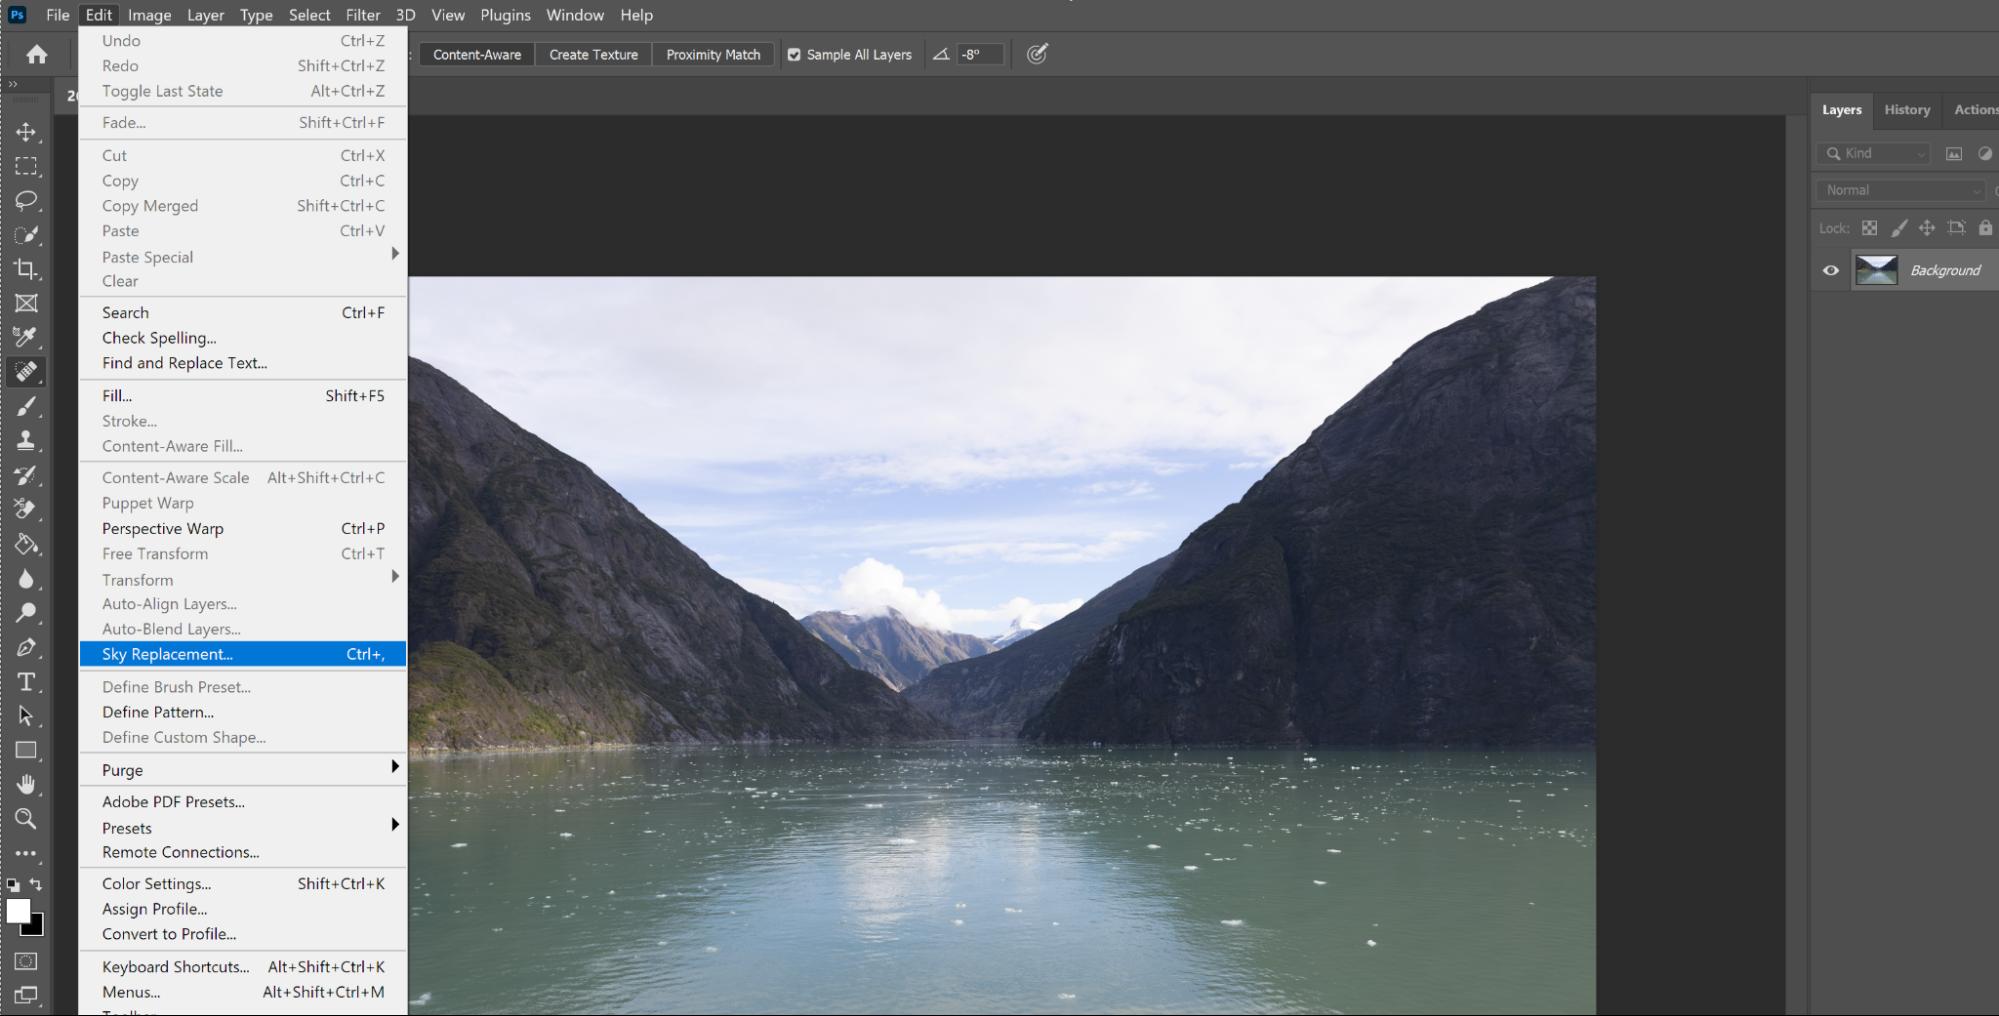Switch to the History panel
Image resolution: width=1999 pixels, height=1016 pixels.
pos(1906,110)
